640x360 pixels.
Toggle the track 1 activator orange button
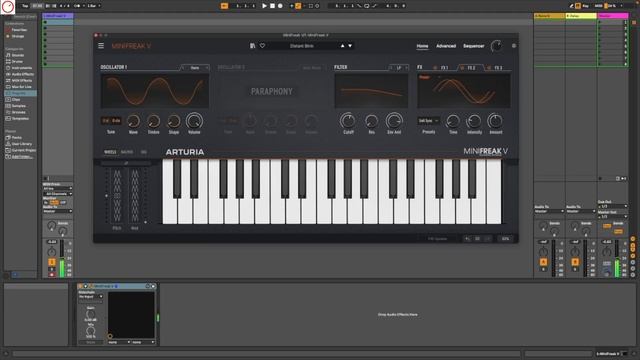(x=52, y=262)
